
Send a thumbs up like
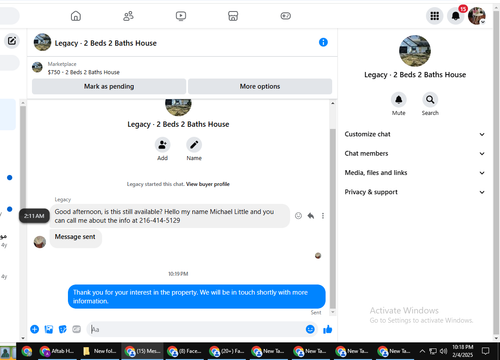tap(328, 329)
